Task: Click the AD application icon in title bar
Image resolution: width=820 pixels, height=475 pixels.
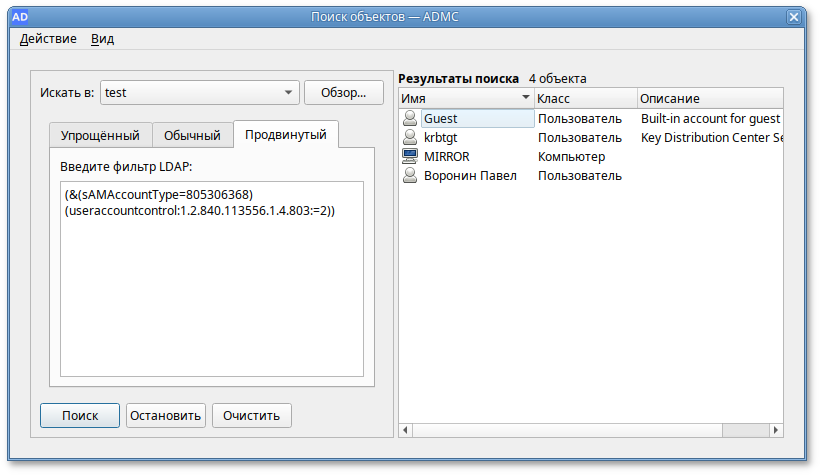Action: coord(19,16)
